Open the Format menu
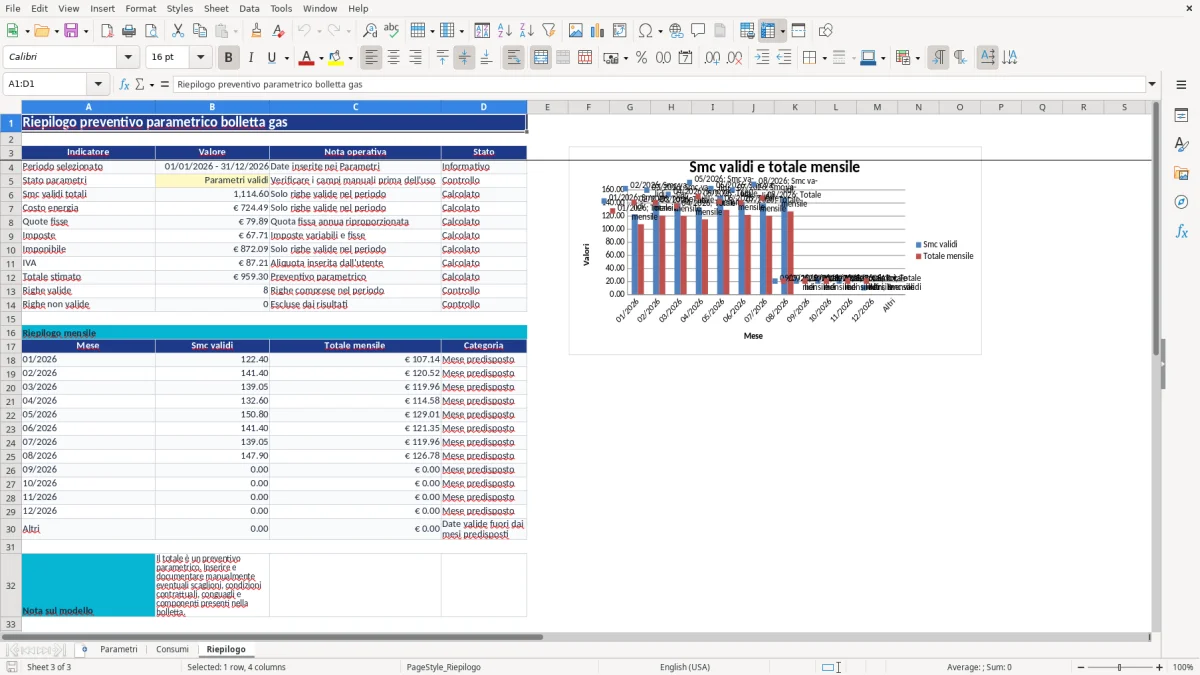This screenshot has width=1200, height=675. [141, 8]
